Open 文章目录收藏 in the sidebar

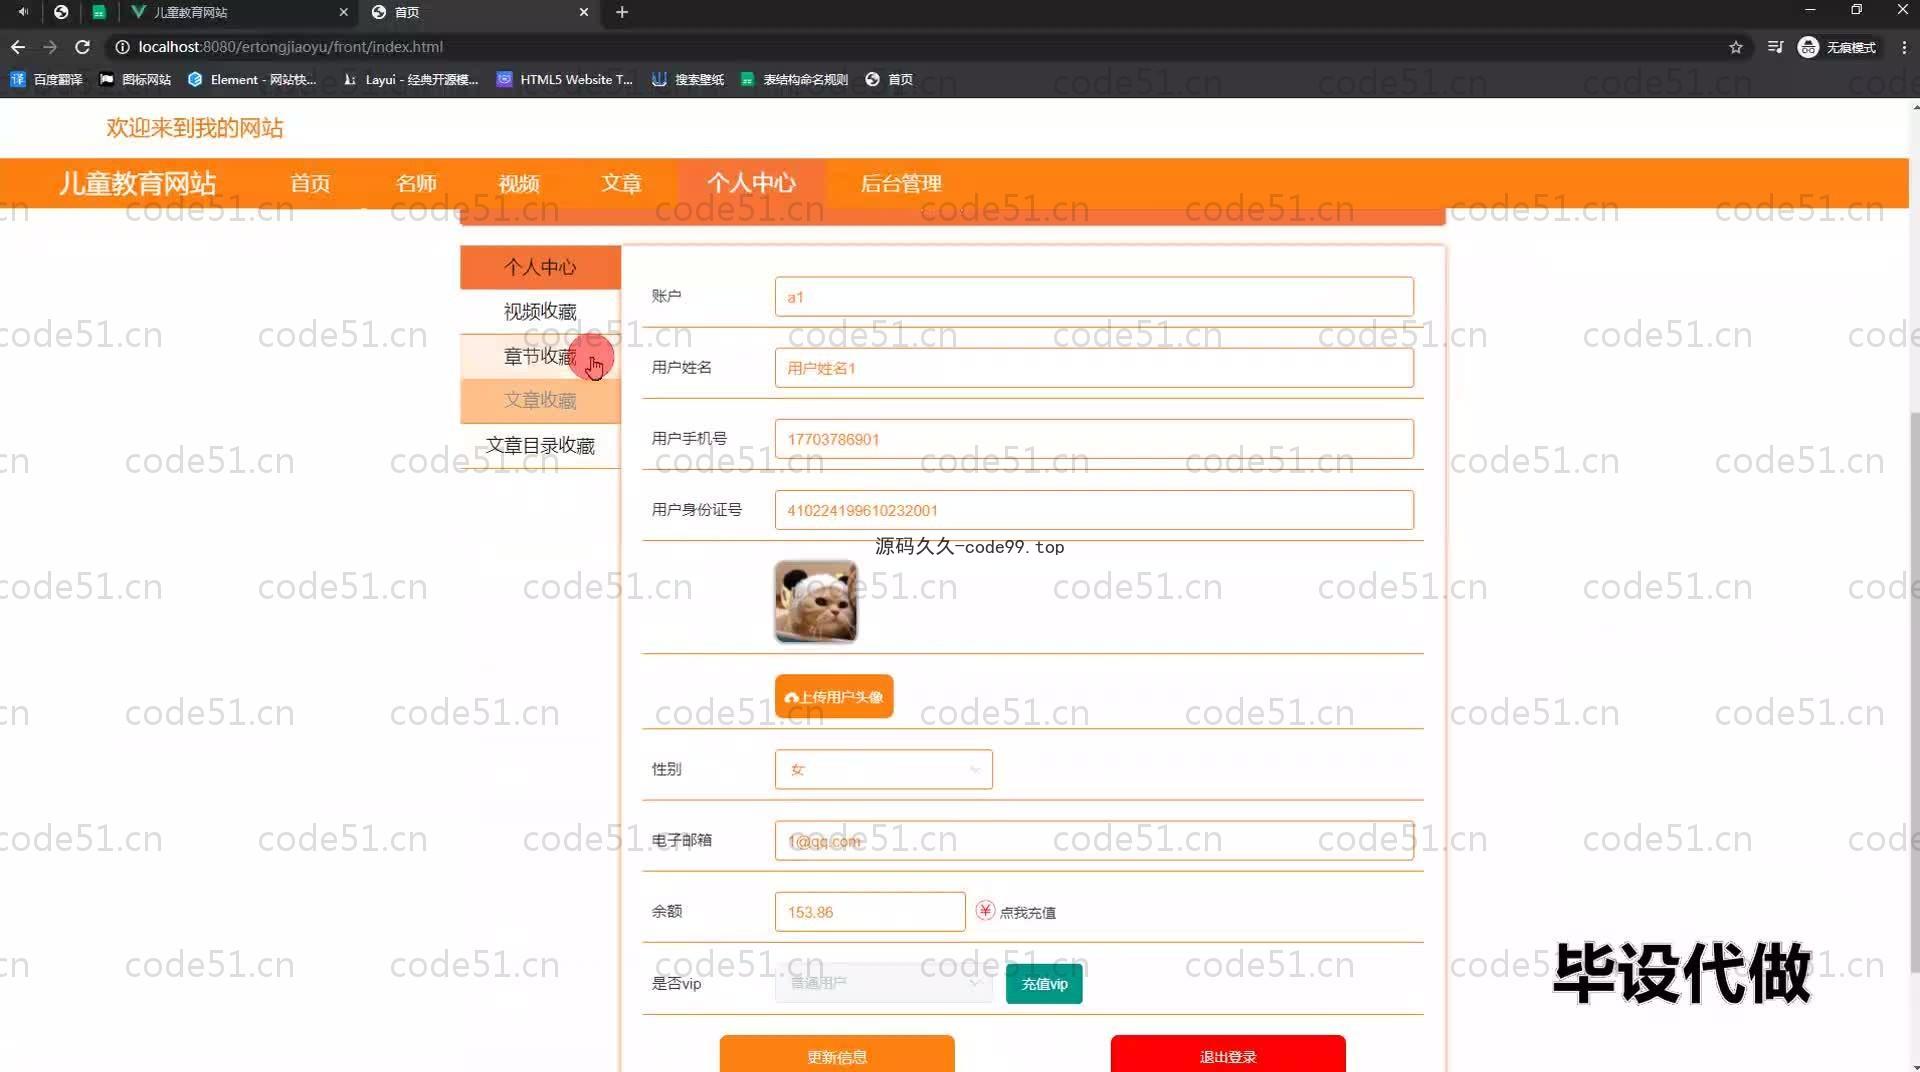[x=540, y=445]
